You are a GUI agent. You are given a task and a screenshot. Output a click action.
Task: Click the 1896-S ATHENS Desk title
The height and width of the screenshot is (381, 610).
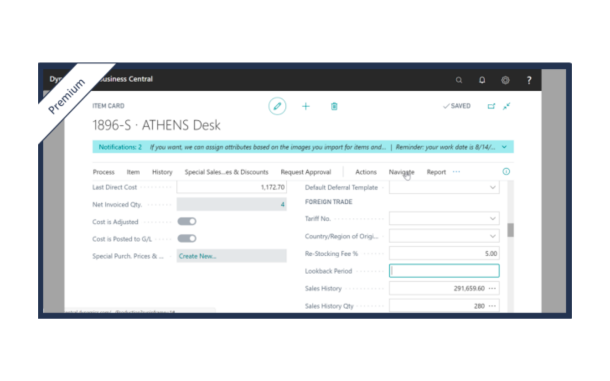[156, 125]
